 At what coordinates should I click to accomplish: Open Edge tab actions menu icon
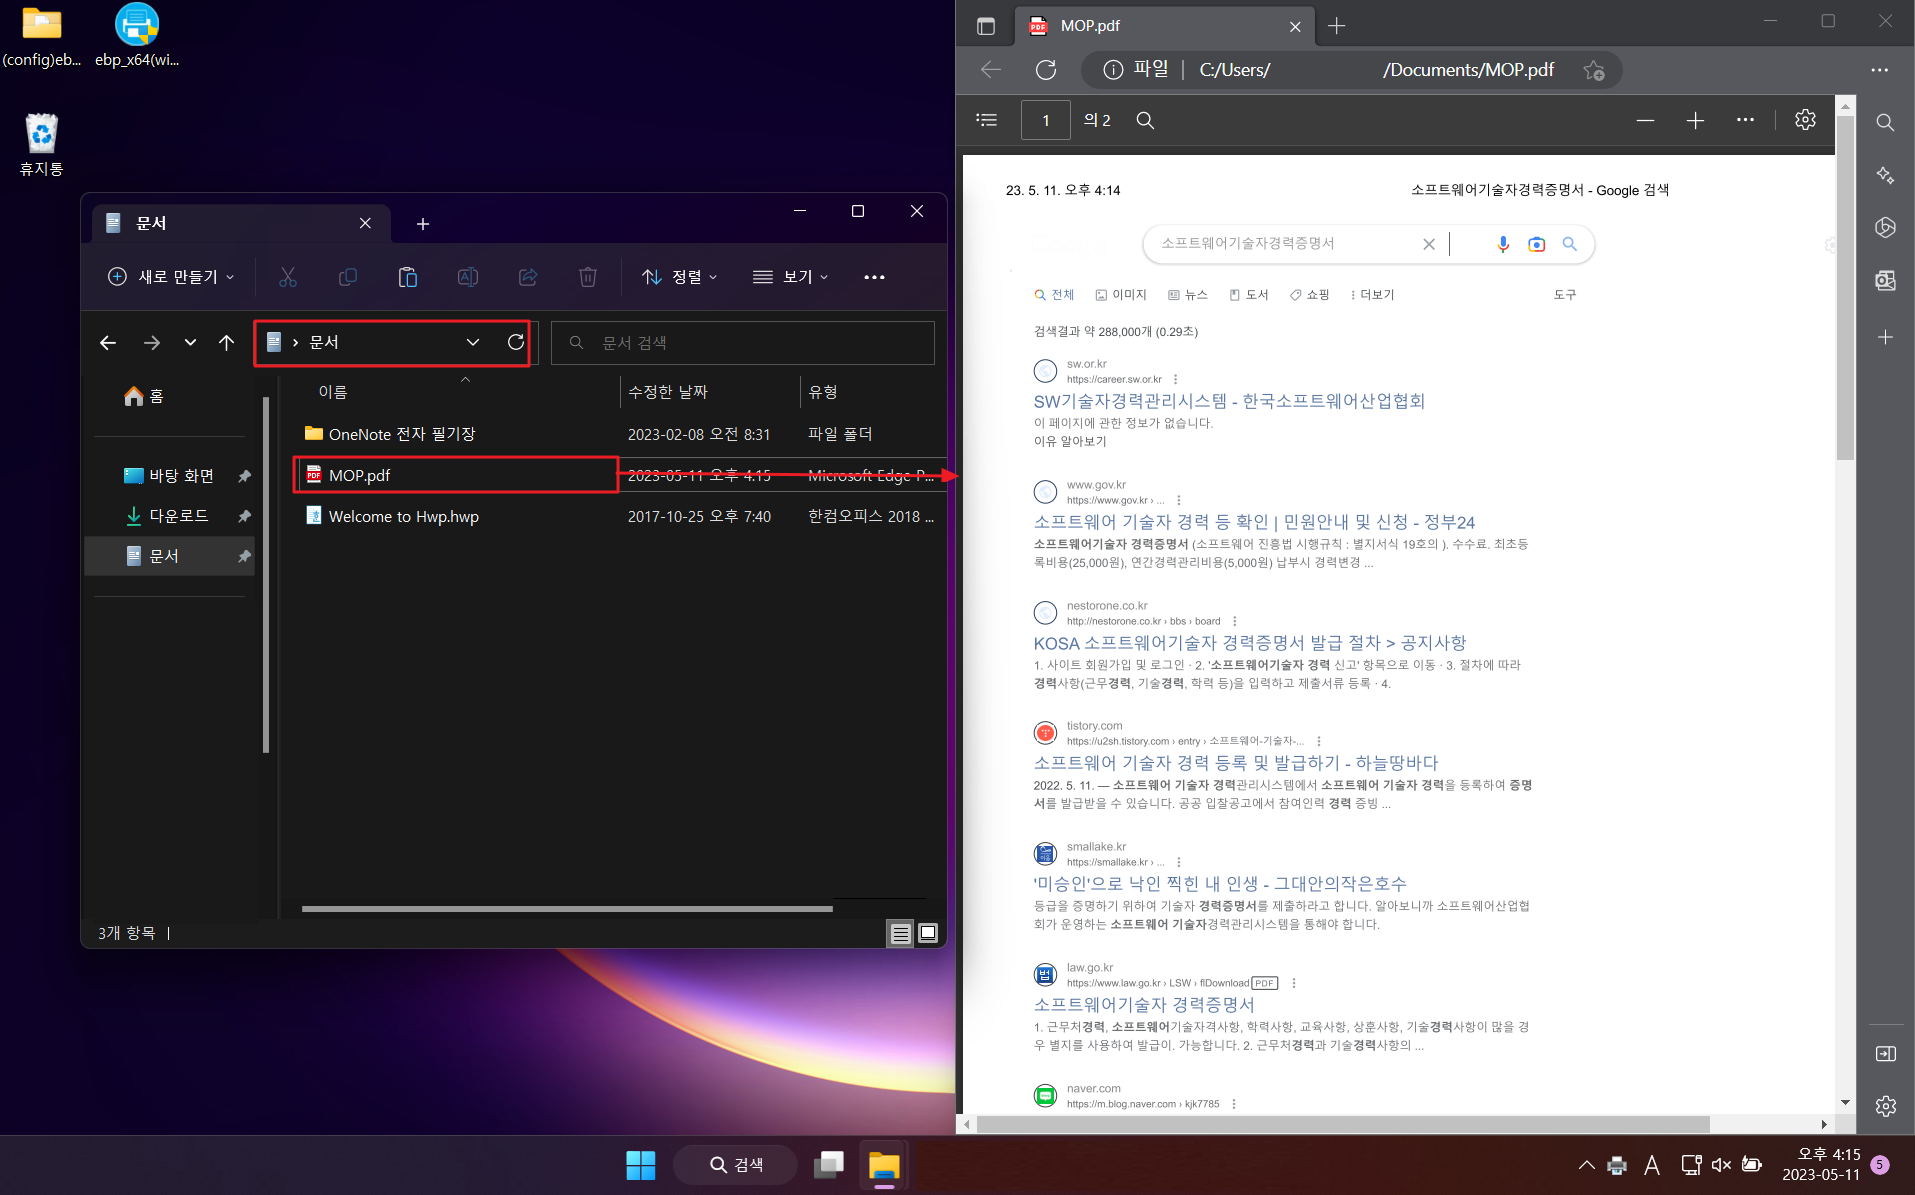coord(986,26)
